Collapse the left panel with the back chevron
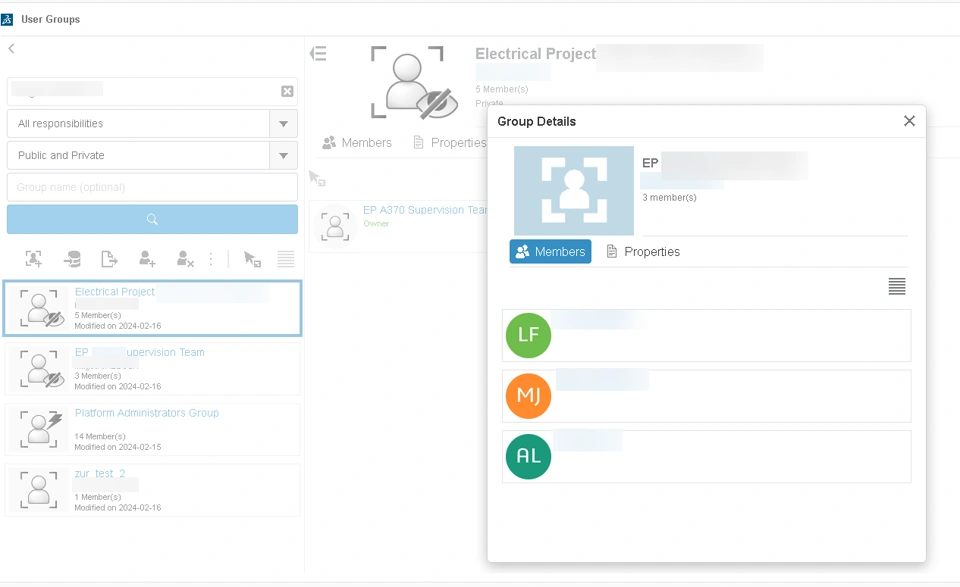The width and height of the screenshot is (960, 587). click(11, 49)
